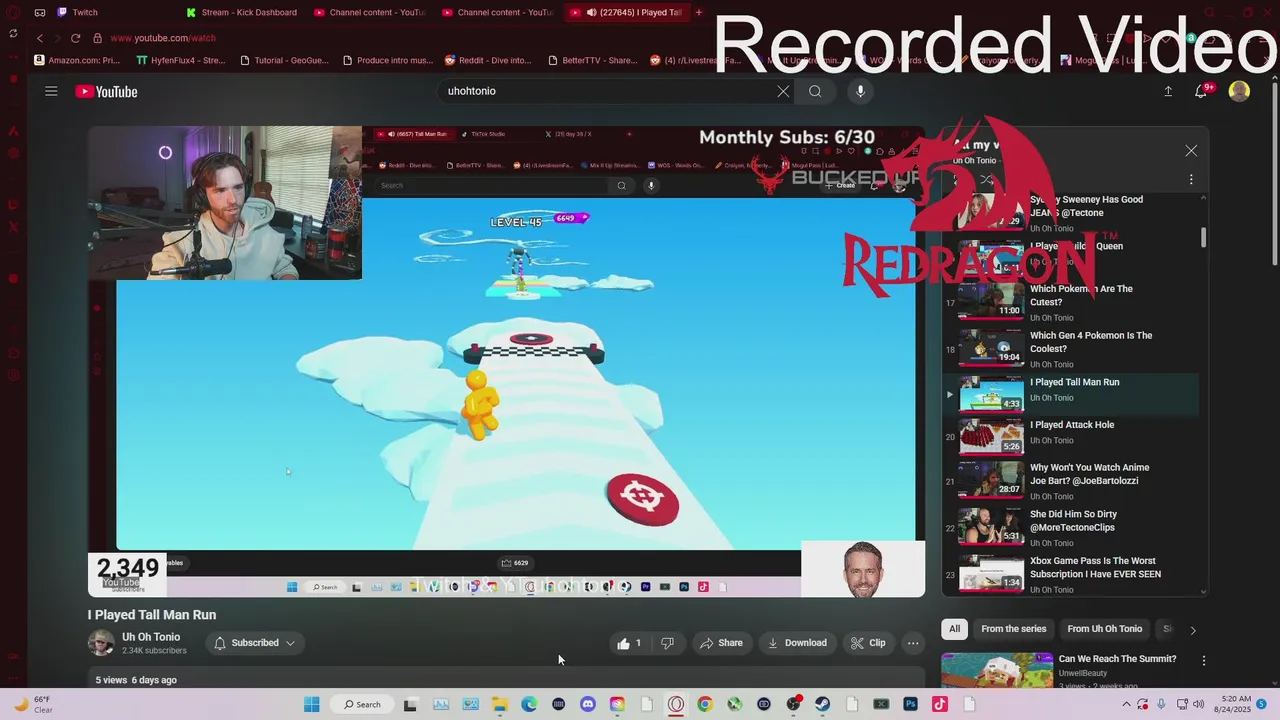The width and height of the screenshot is (1280, 720).
Task: Open BetterTTV bookmark
Action: [x=593, y=60]
